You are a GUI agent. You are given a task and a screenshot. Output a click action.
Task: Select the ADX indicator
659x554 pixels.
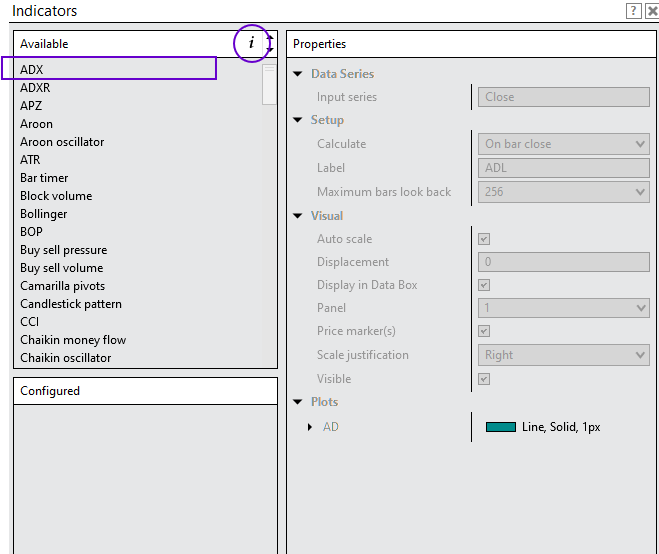(32, 69)
